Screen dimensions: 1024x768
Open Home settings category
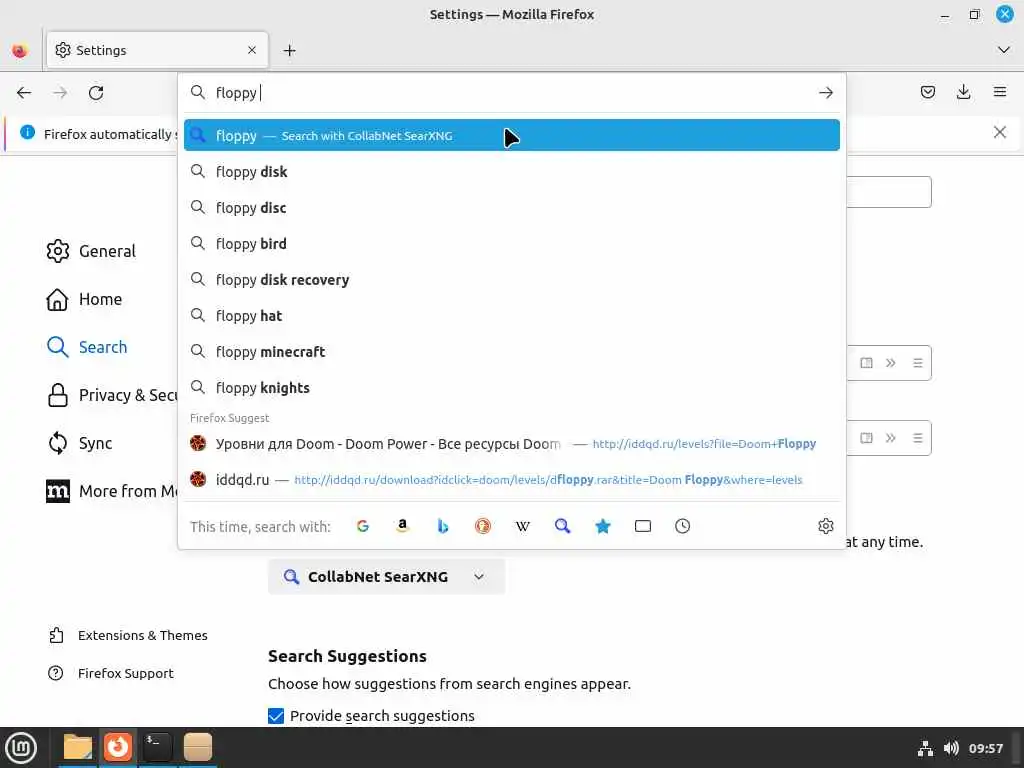coord(84,299)
